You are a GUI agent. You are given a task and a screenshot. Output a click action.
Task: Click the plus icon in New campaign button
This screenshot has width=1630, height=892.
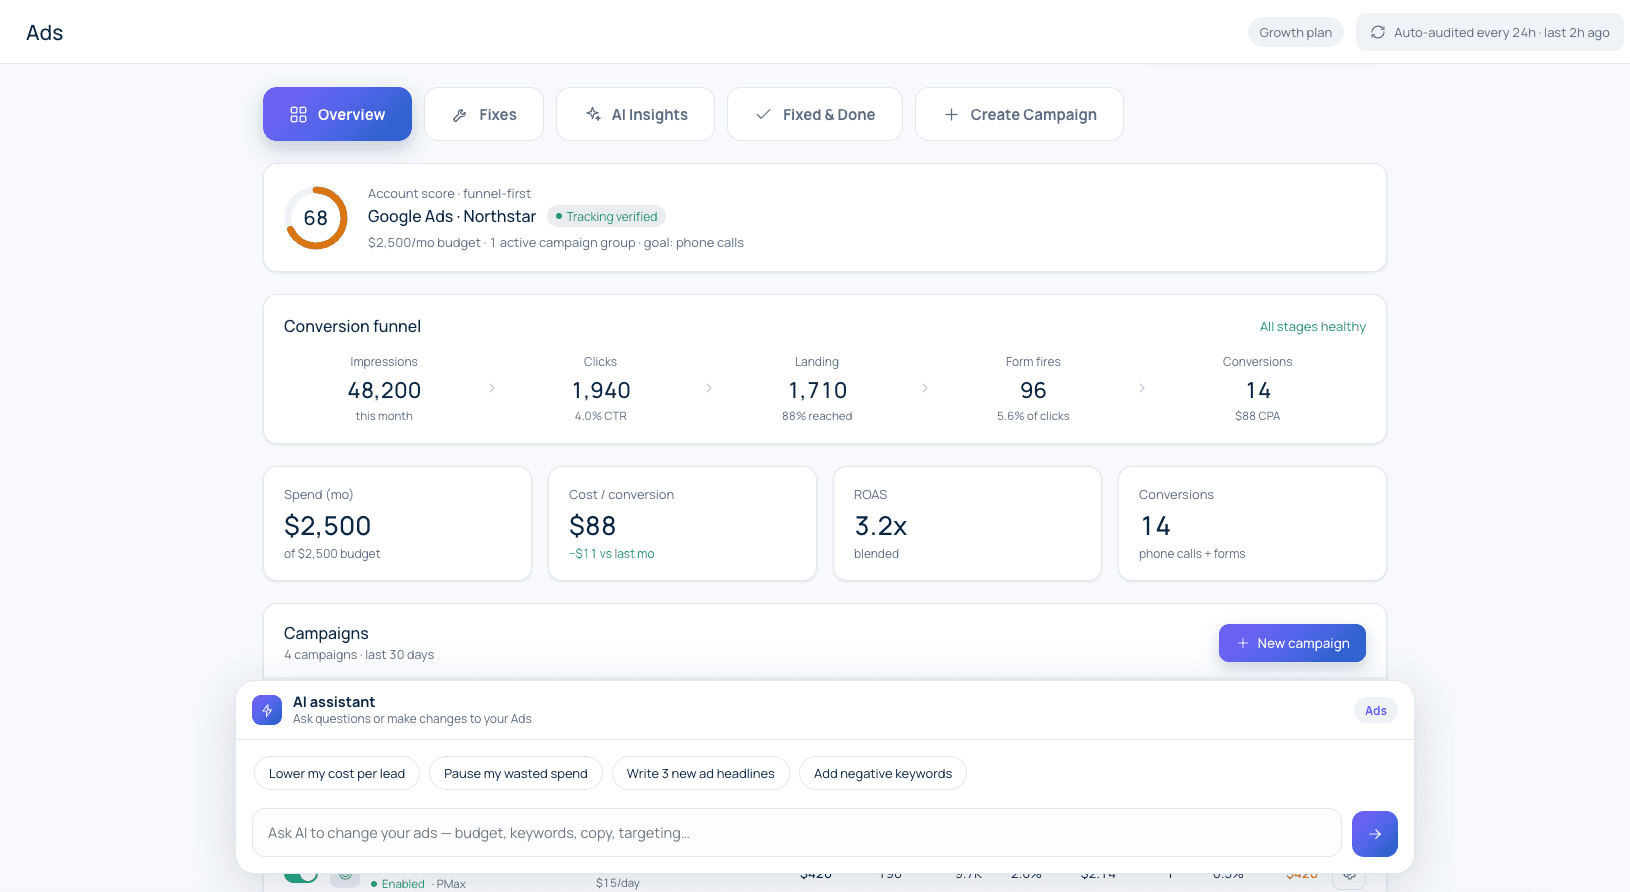tap(1243, 643)
